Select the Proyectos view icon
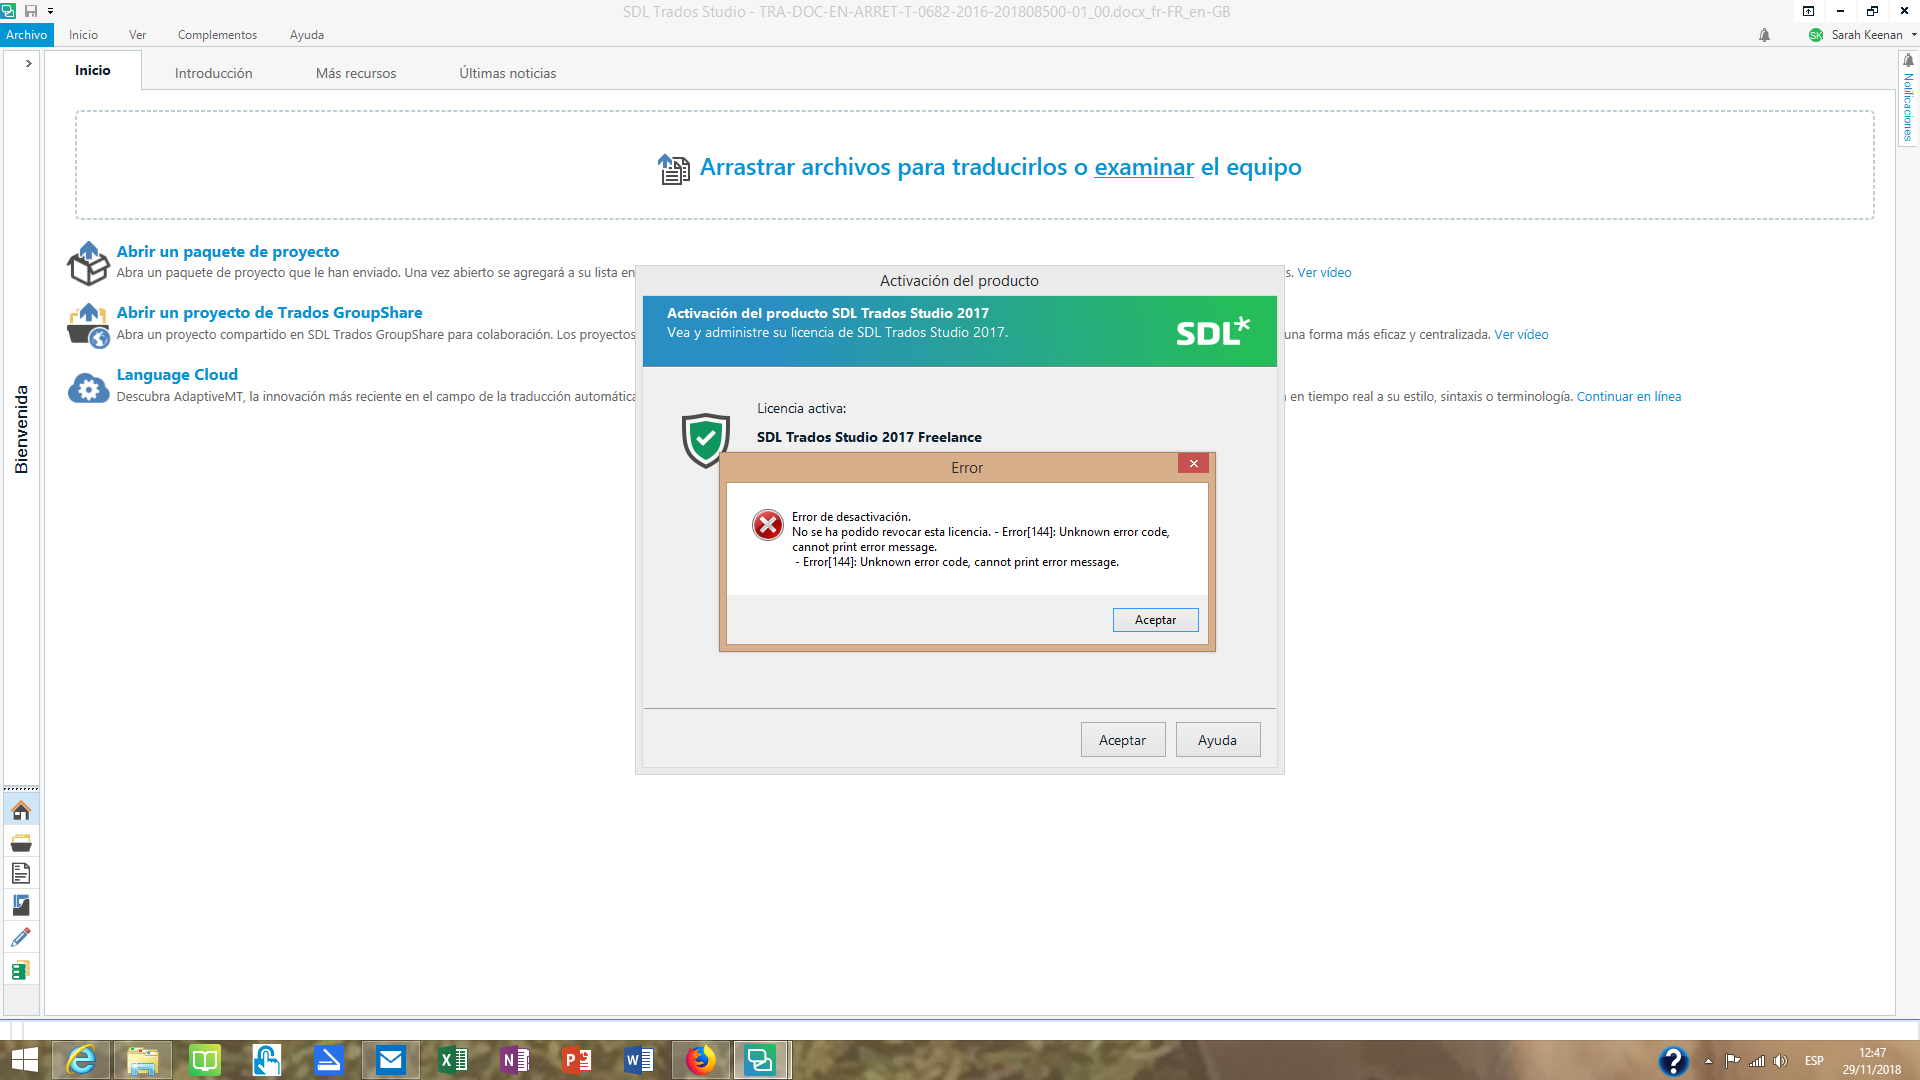This screenshot has width=1920, height=1080. (x=22, y=842)
